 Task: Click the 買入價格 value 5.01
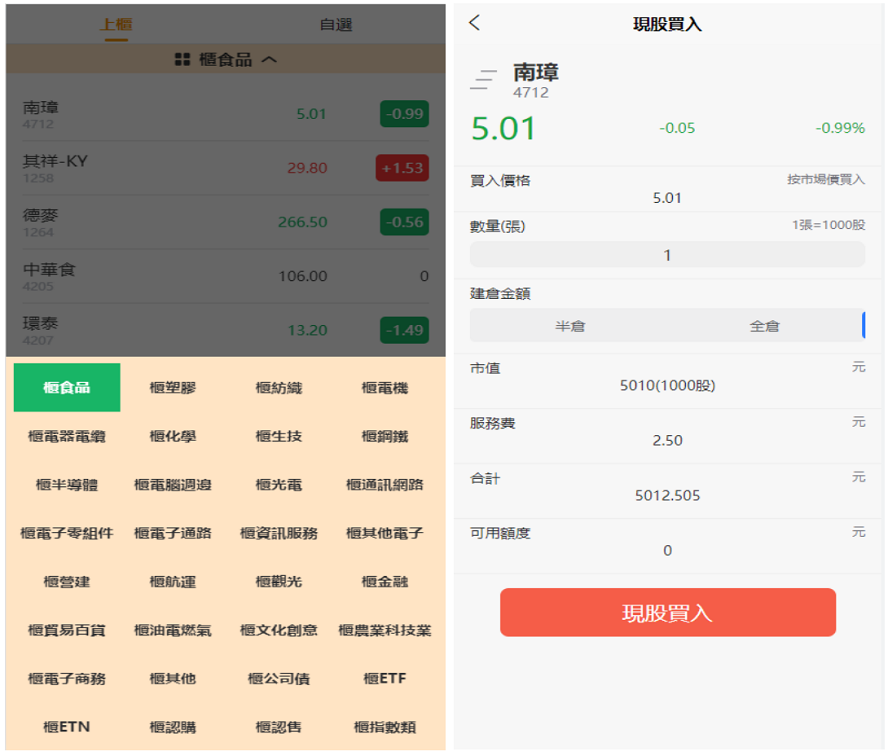(x=667, y=198)
